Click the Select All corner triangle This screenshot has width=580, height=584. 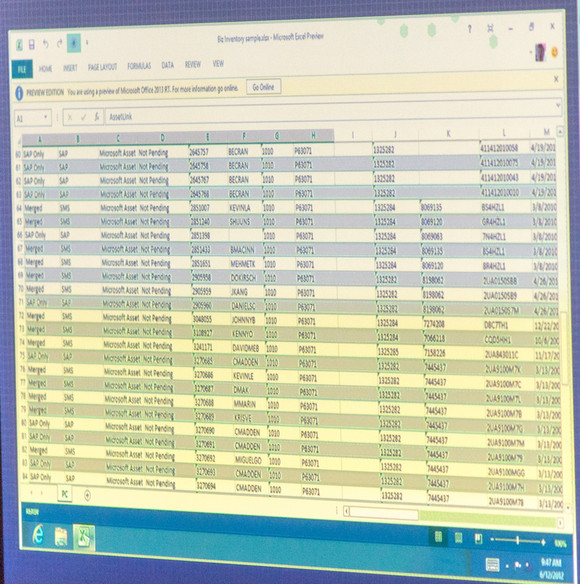(x=19, y=141)
